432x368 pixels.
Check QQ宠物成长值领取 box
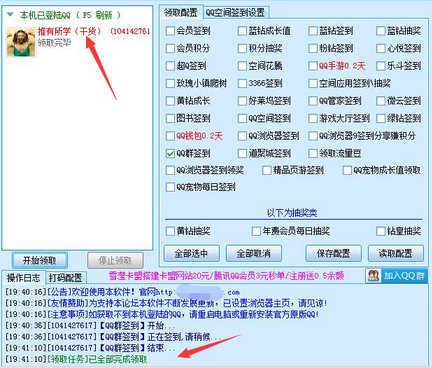pos(347,170)
